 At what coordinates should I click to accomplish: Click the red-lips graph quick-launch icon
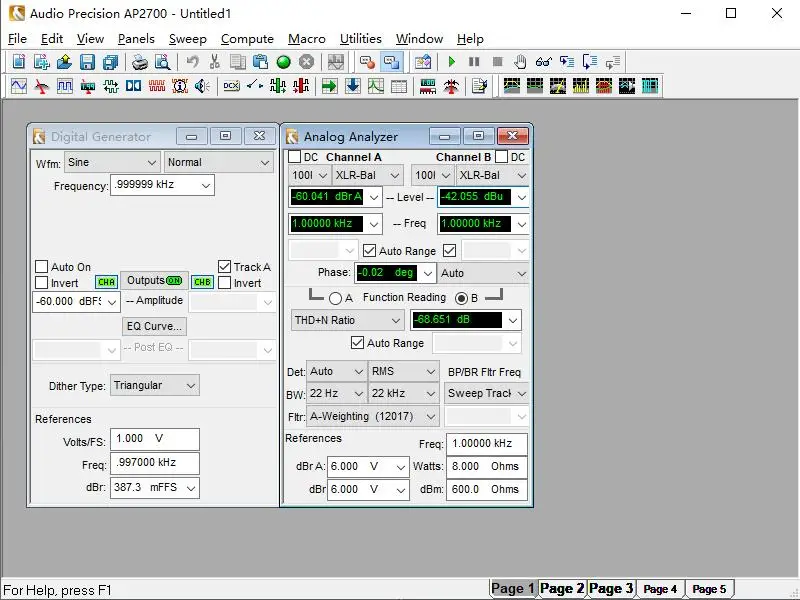pos(604,86)
